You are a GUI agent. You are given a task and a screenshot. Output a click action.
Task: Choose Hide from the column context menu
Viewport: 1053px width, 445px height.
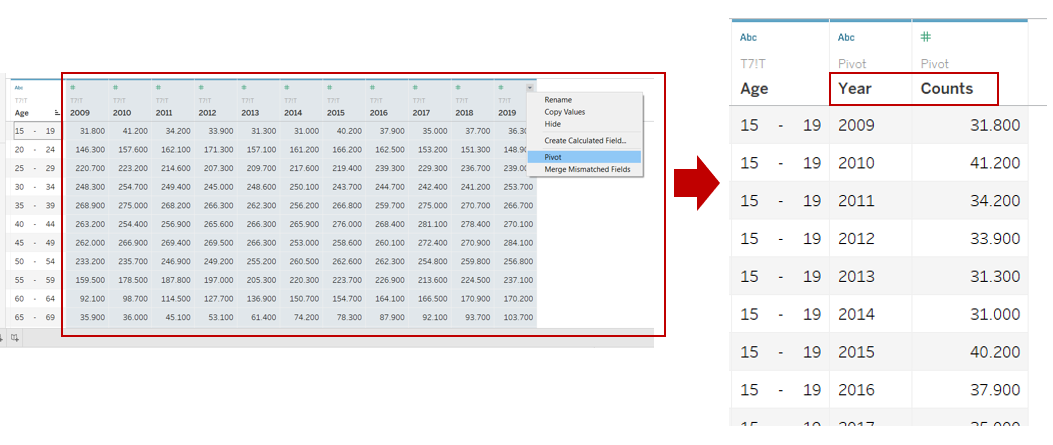click(x=552, y=123)
